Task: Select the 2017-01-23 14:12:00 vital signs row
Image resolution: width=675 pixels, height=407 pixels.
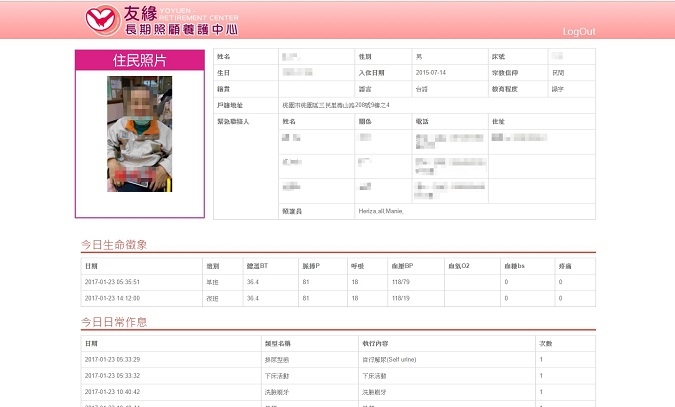Action: tap(112, 298)
